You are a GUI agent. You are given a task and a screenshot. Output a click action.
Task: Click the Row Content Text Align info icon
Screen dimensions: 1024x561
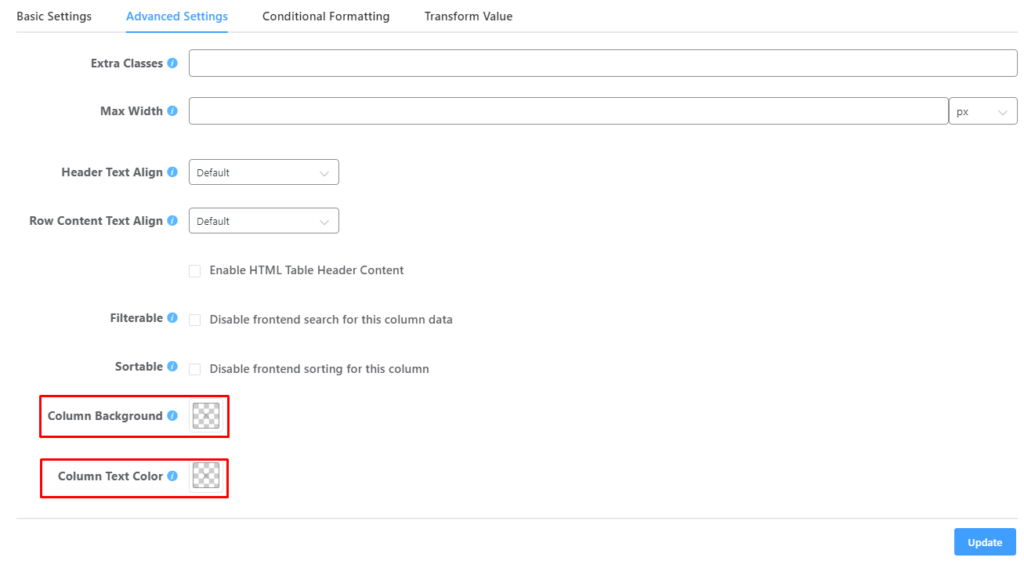pos(172,221)
